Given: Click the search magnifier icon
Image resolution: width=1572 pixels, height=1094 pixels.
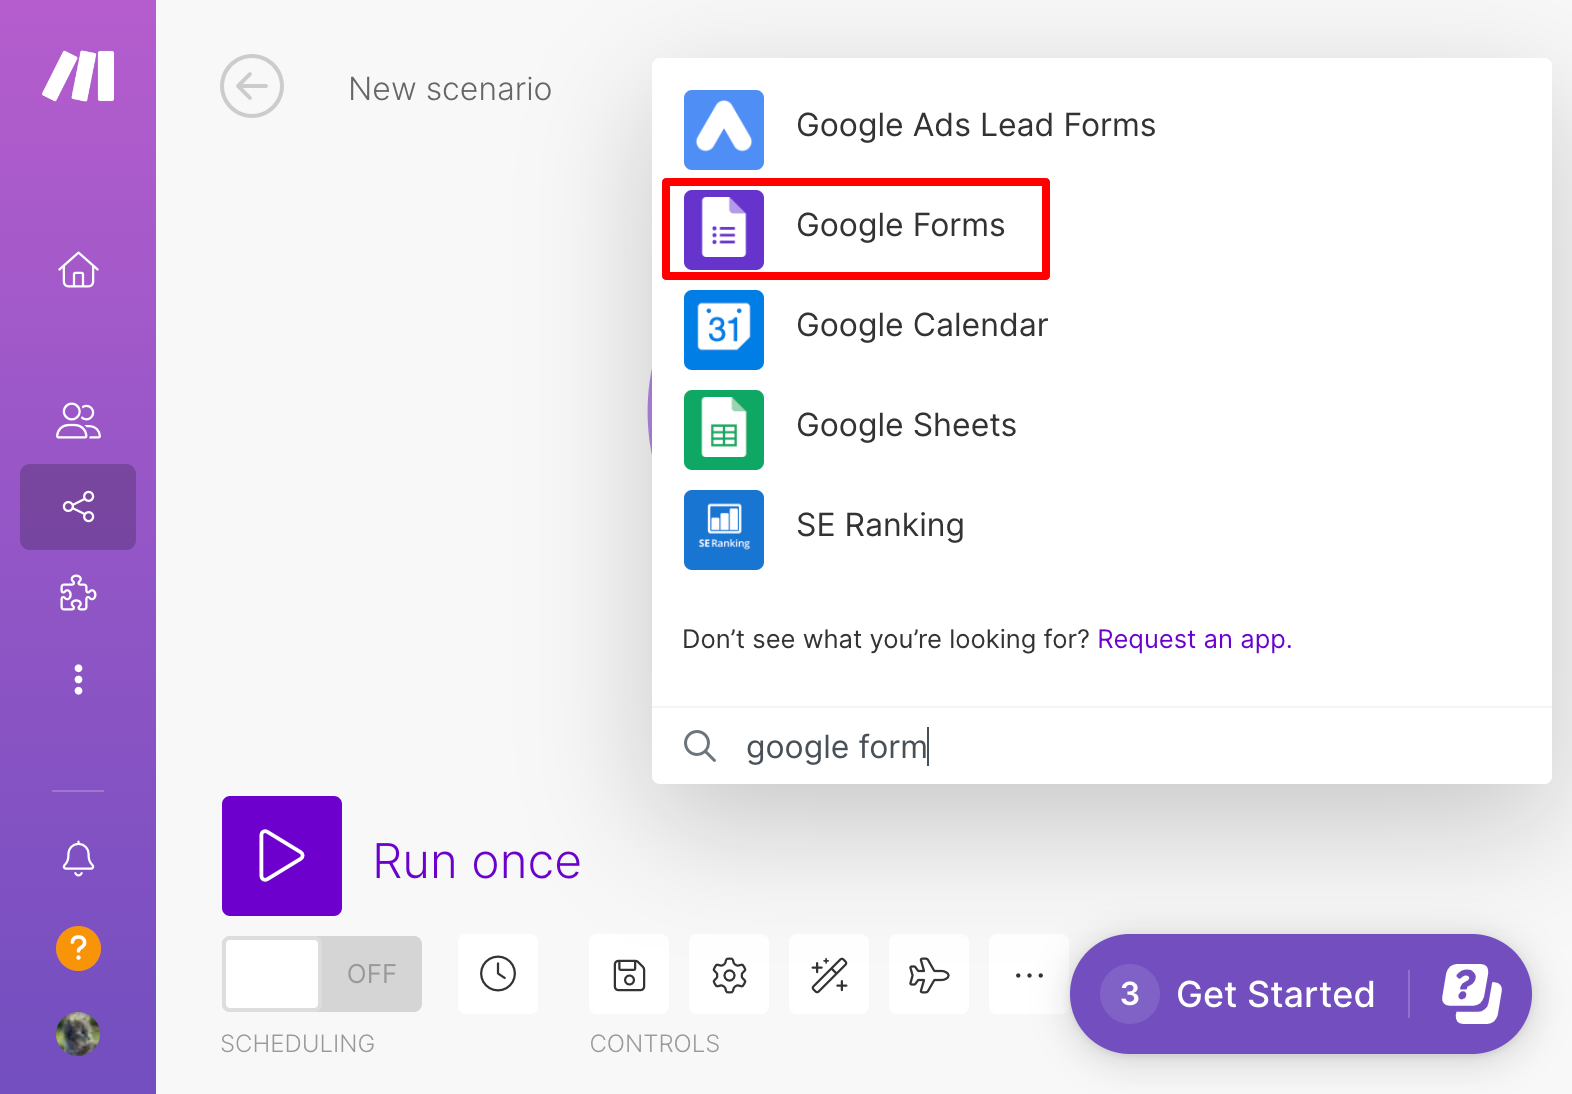Looking at the screenshot, I should click(700, 746).
